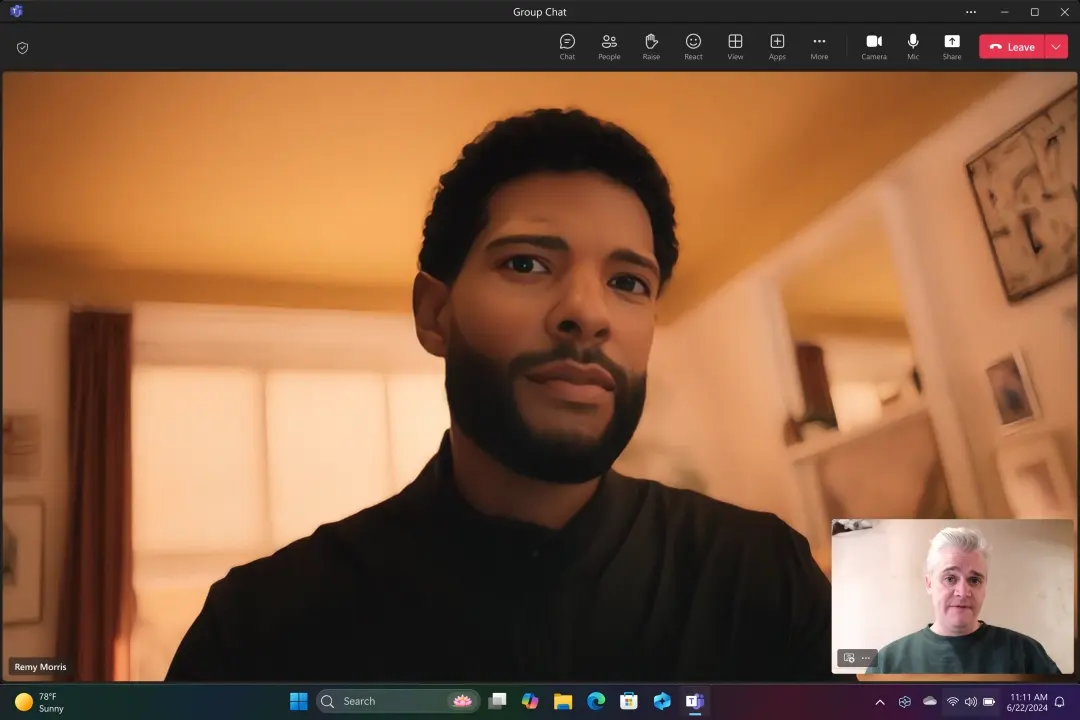Screen dimensions: 1080x720
Task: Leave the meeting with red button
Action: (x=1012, y=47)
